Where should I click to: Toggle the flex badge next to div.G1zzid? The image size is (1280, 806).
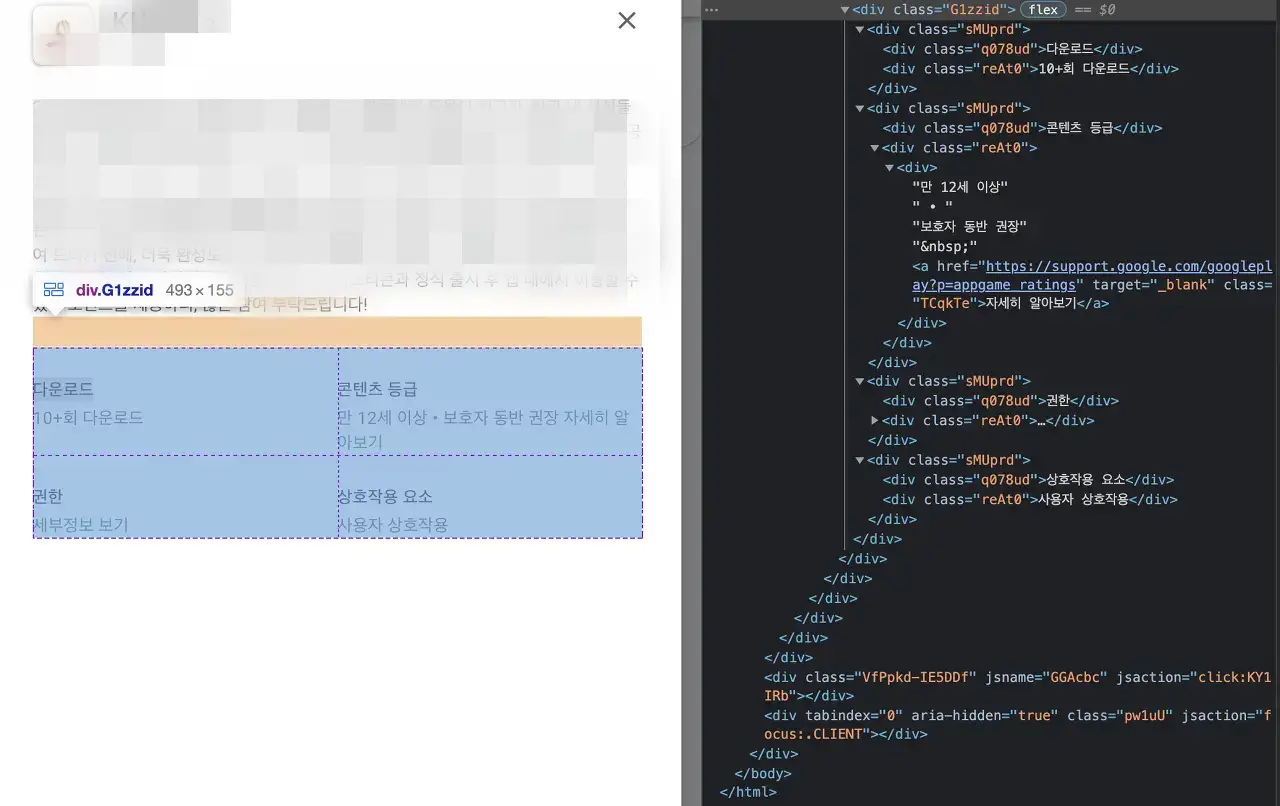[1043, 9]
